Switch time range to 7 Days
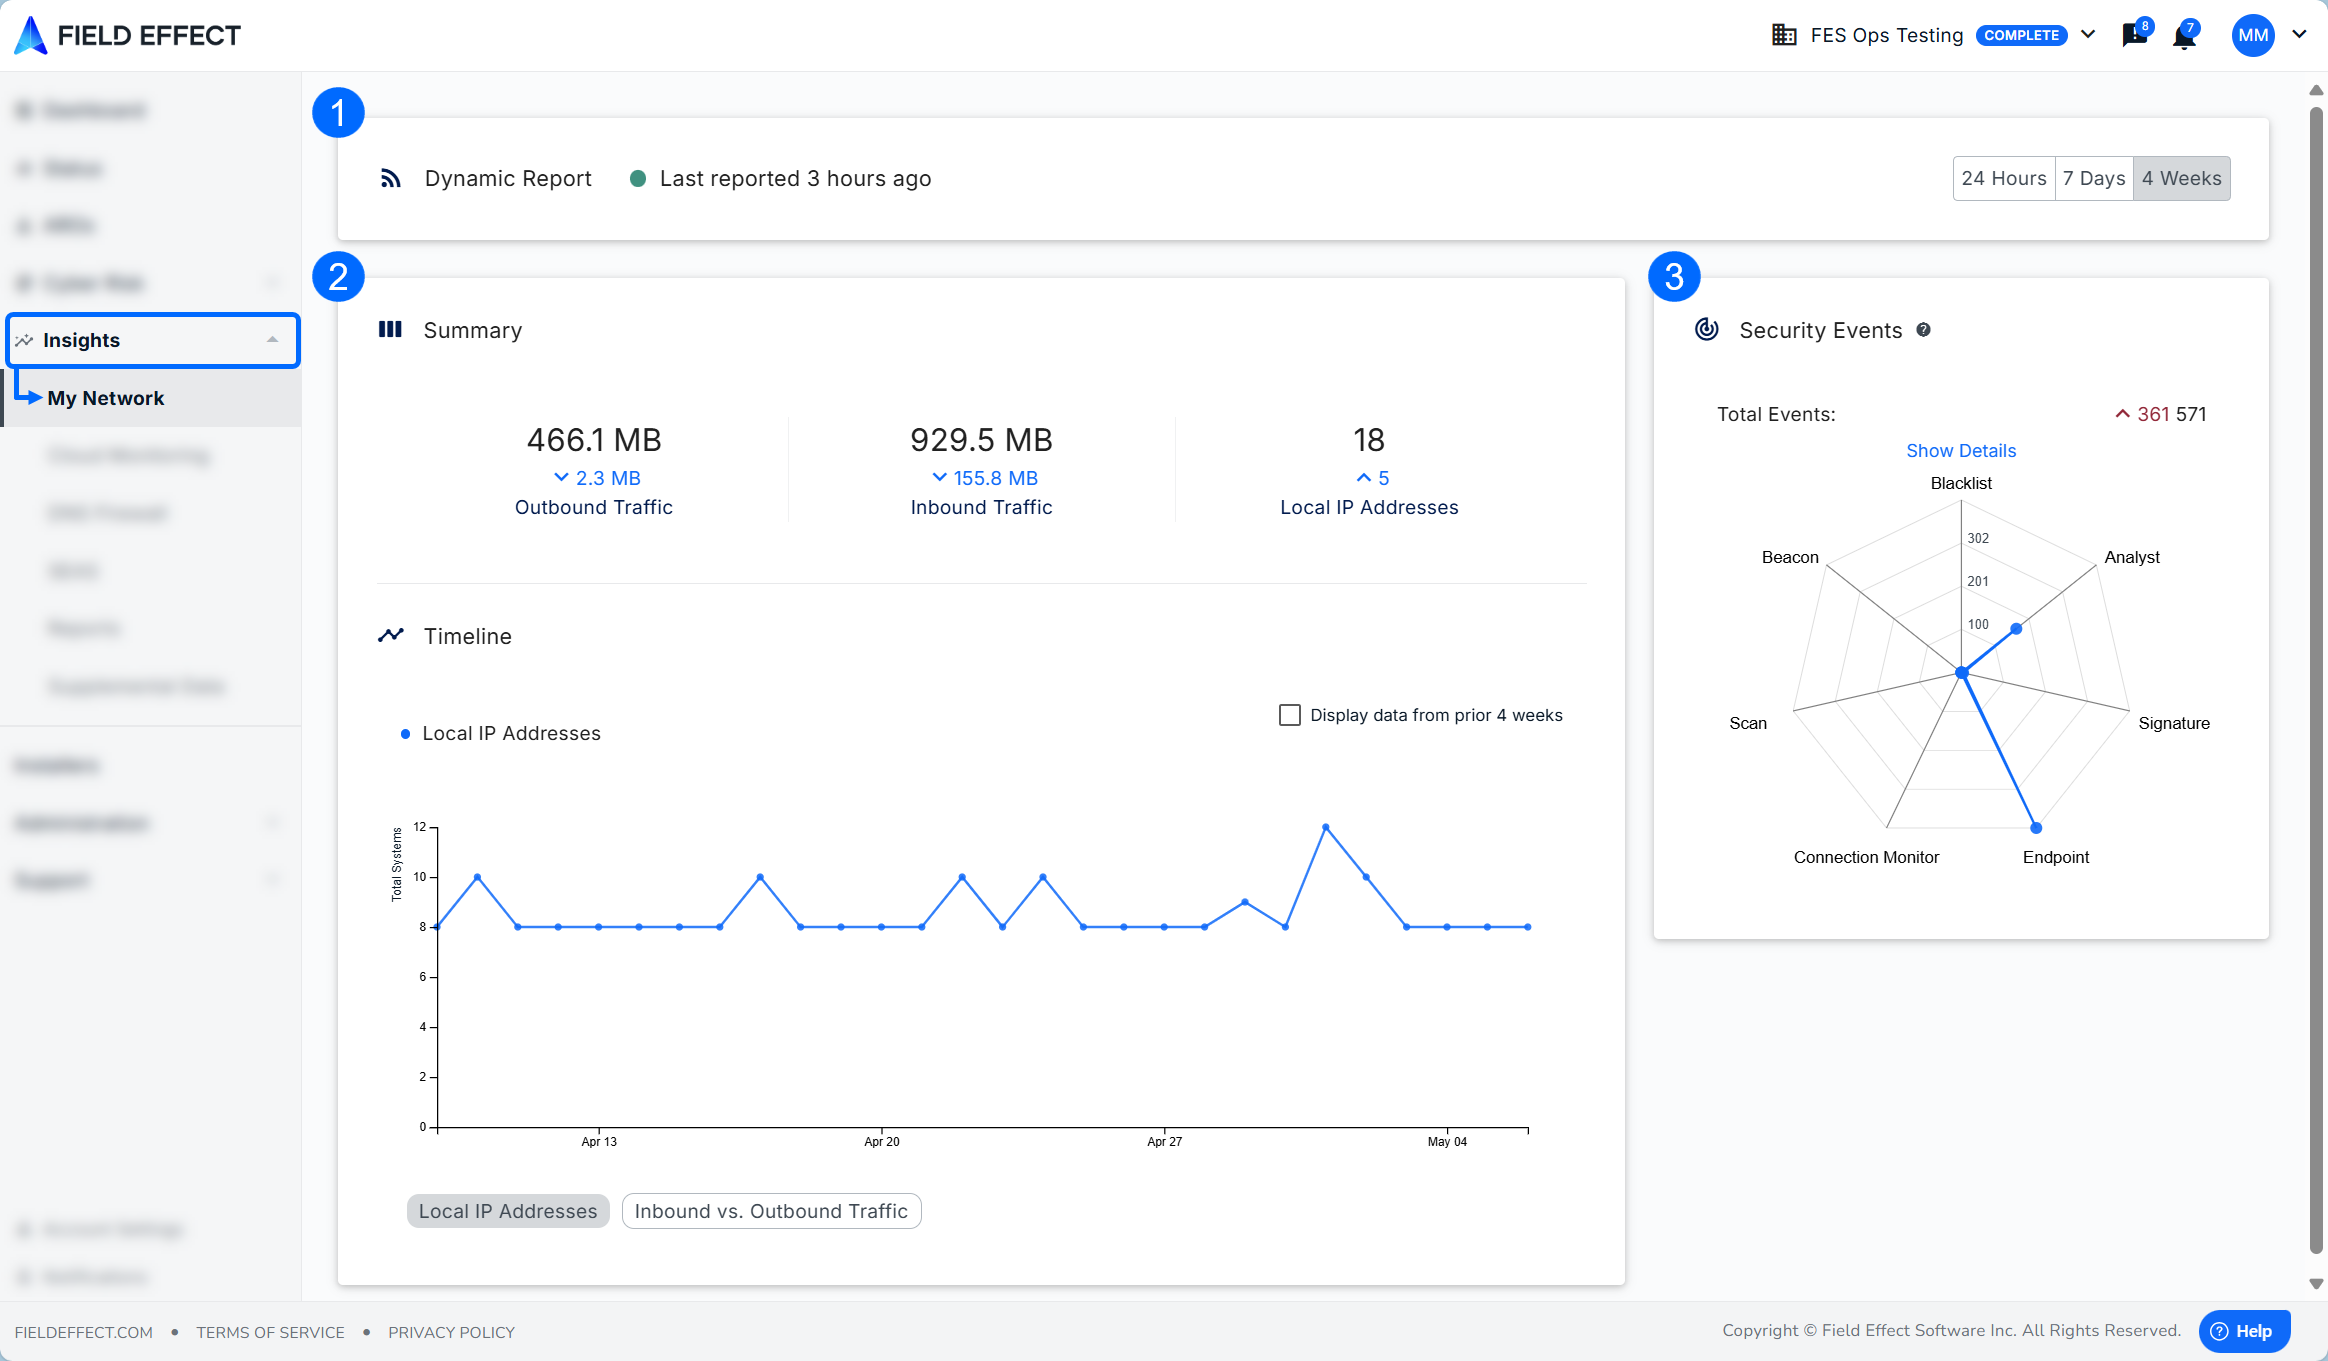This screenshot has height=1361, width=2328. coord(2093,178)
